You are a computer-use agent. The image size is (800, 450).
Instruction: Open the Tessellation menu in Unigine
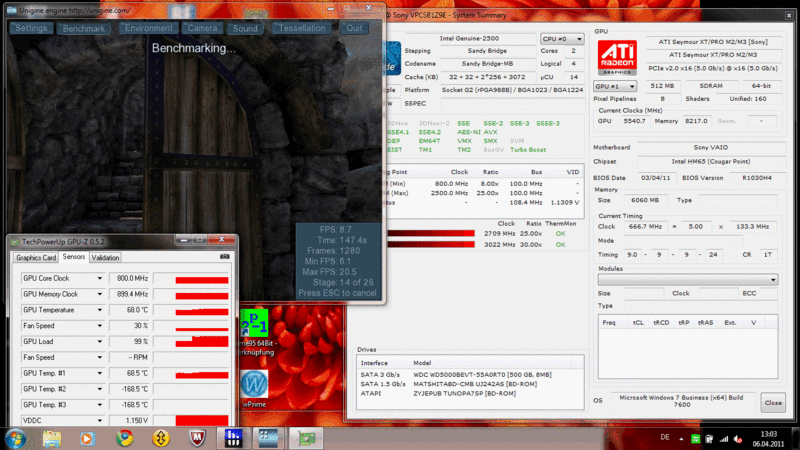point(302,28)
